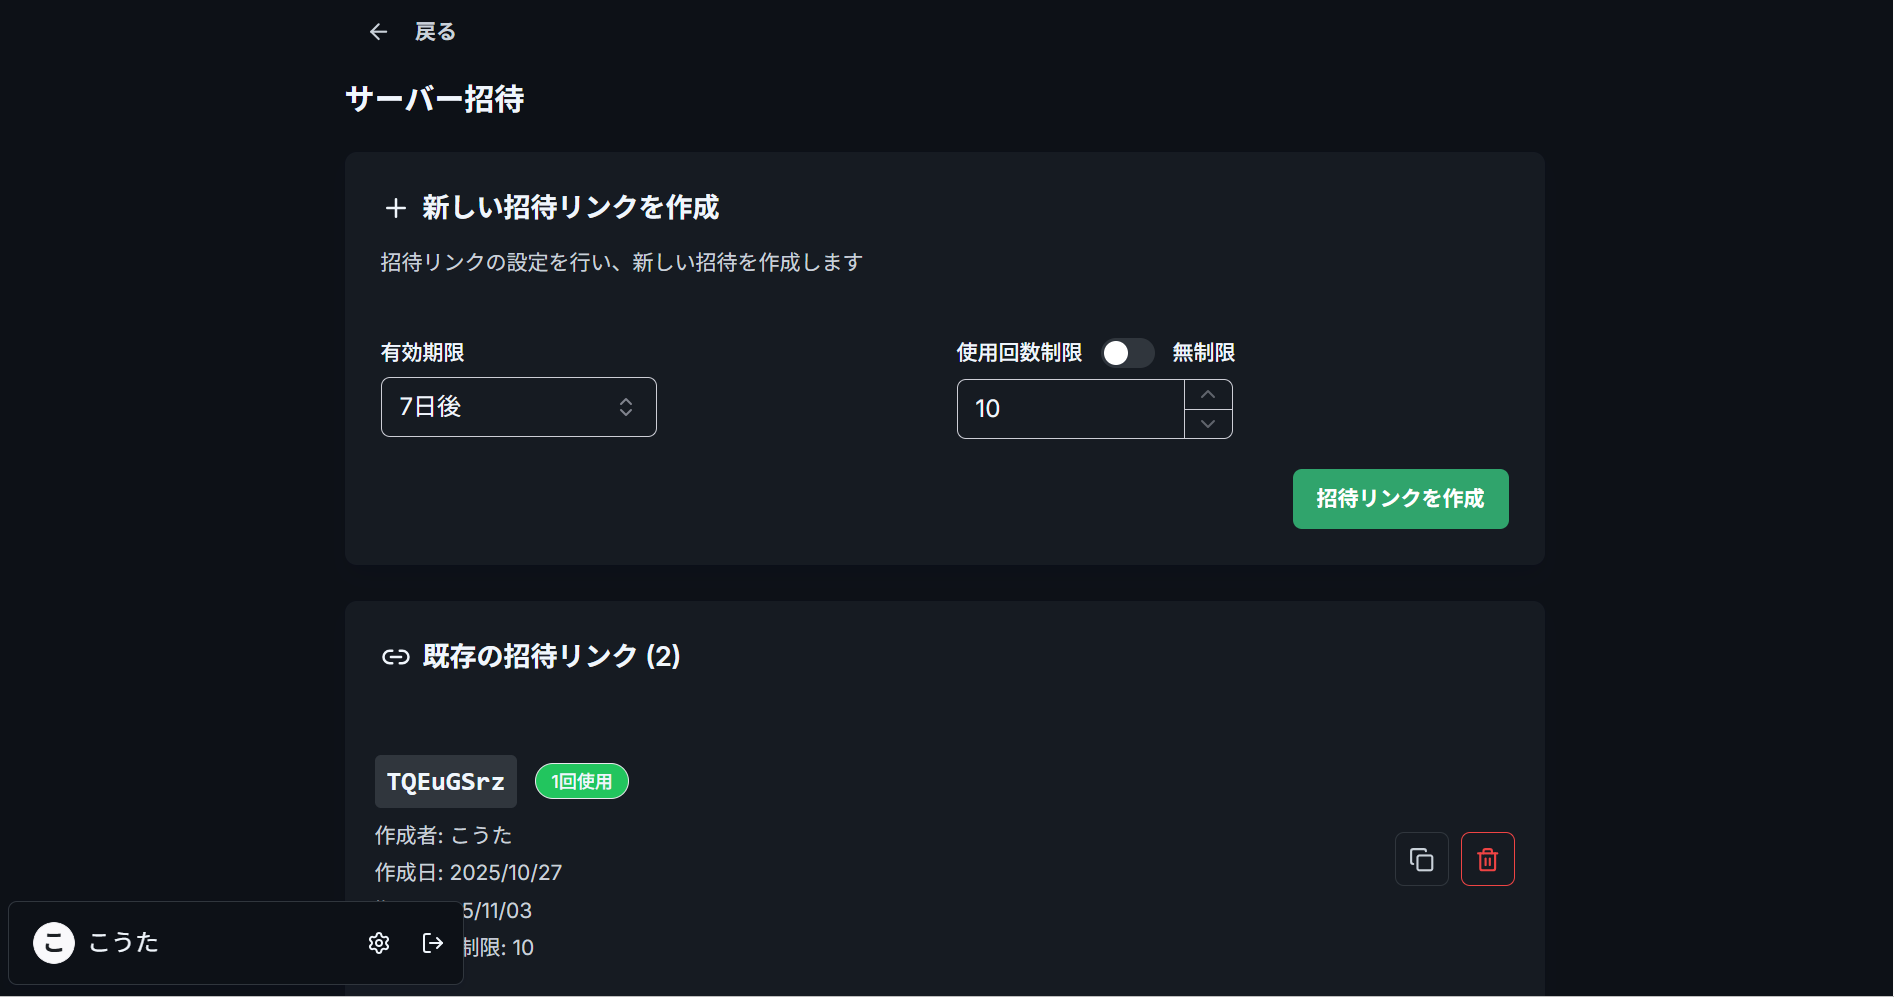The height and width of the screenshot is (997, 1894).
Task: Click the back arrow icon
Action: click(x=378, y=31)
